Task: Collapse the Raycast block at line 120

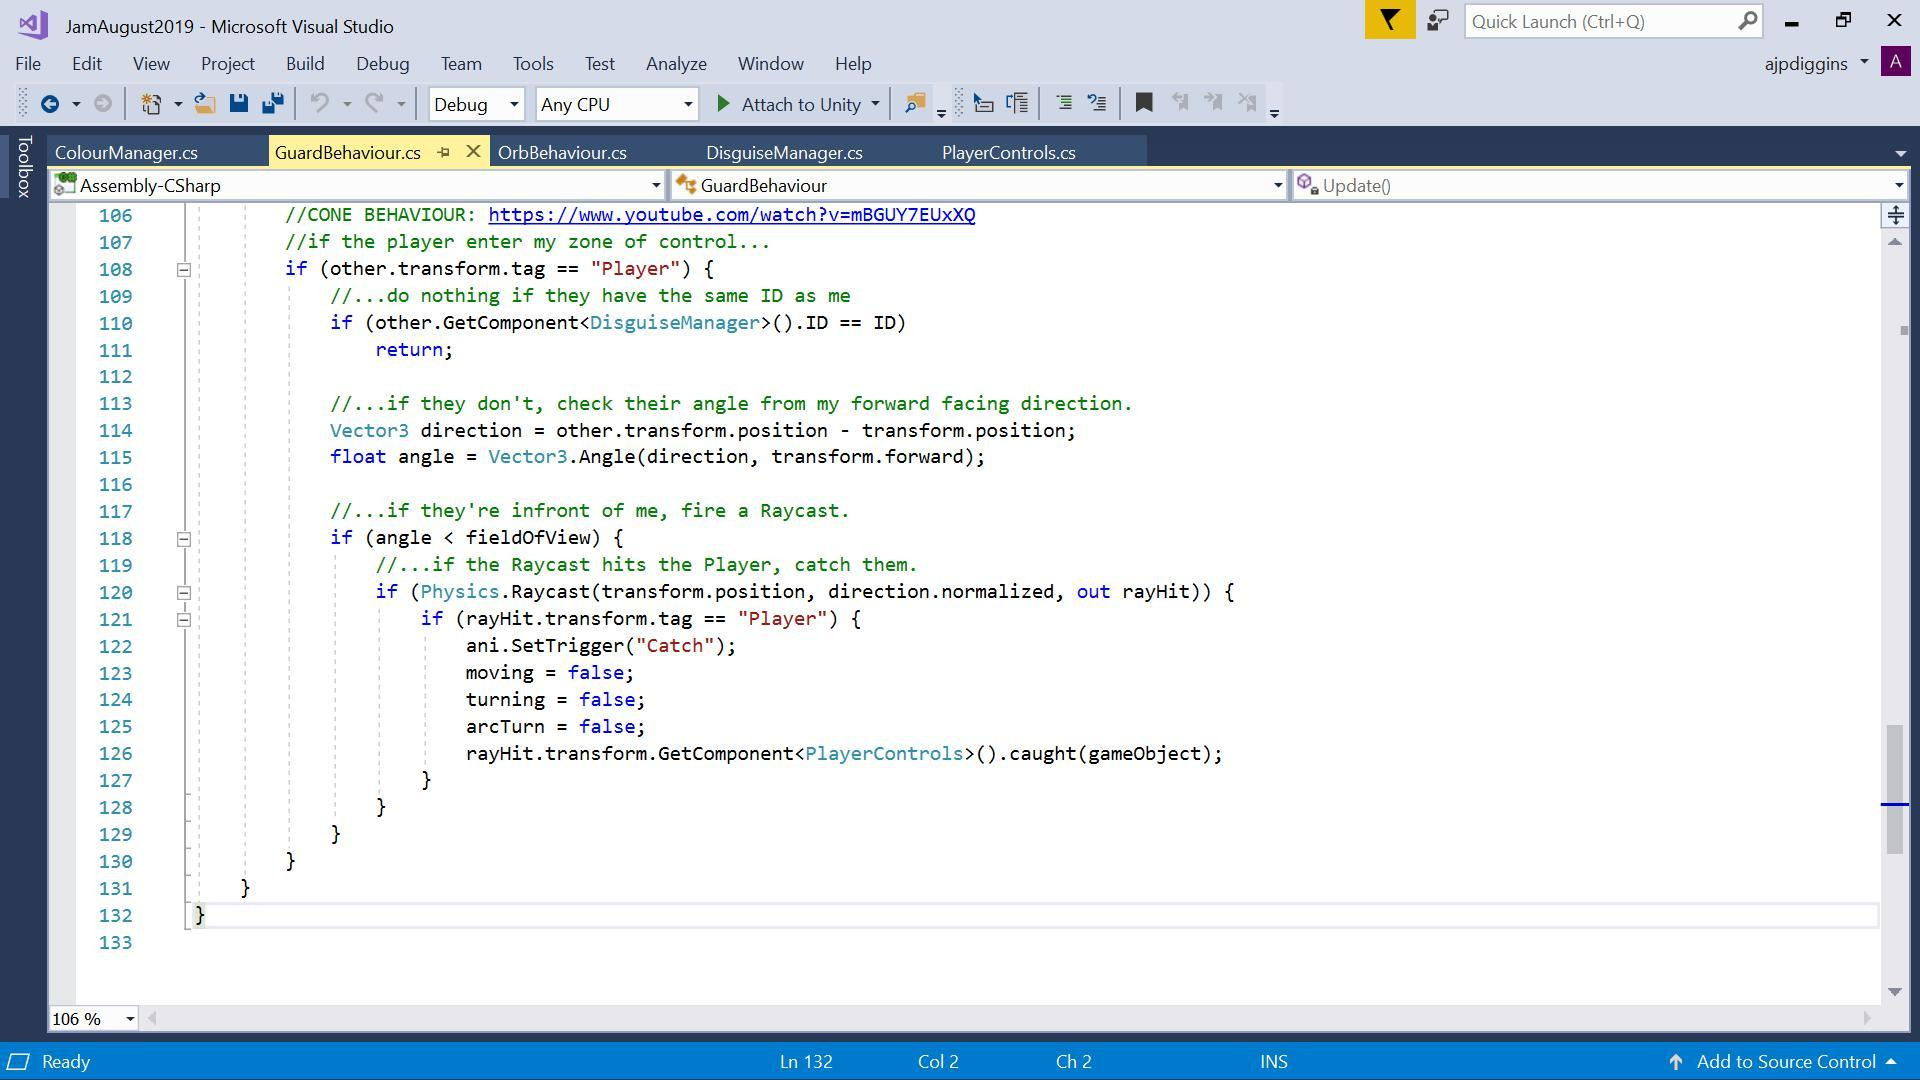Action: click(x=184, y=593)
